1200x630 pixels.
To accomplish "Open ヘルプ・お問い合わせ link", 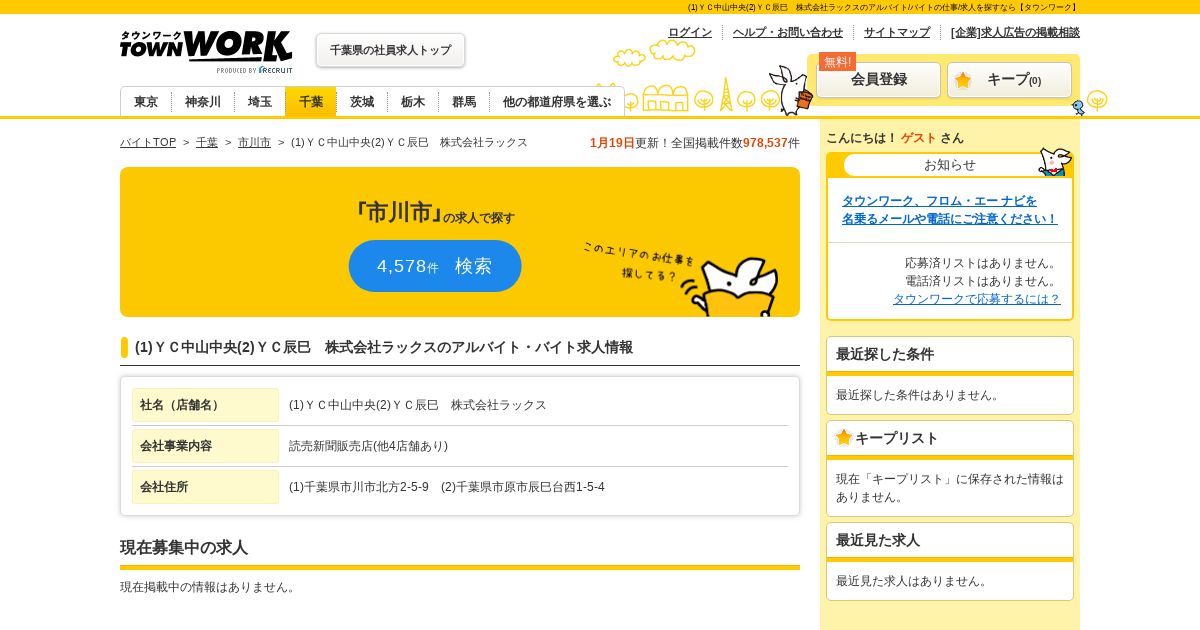I will [x=788, y=32].
